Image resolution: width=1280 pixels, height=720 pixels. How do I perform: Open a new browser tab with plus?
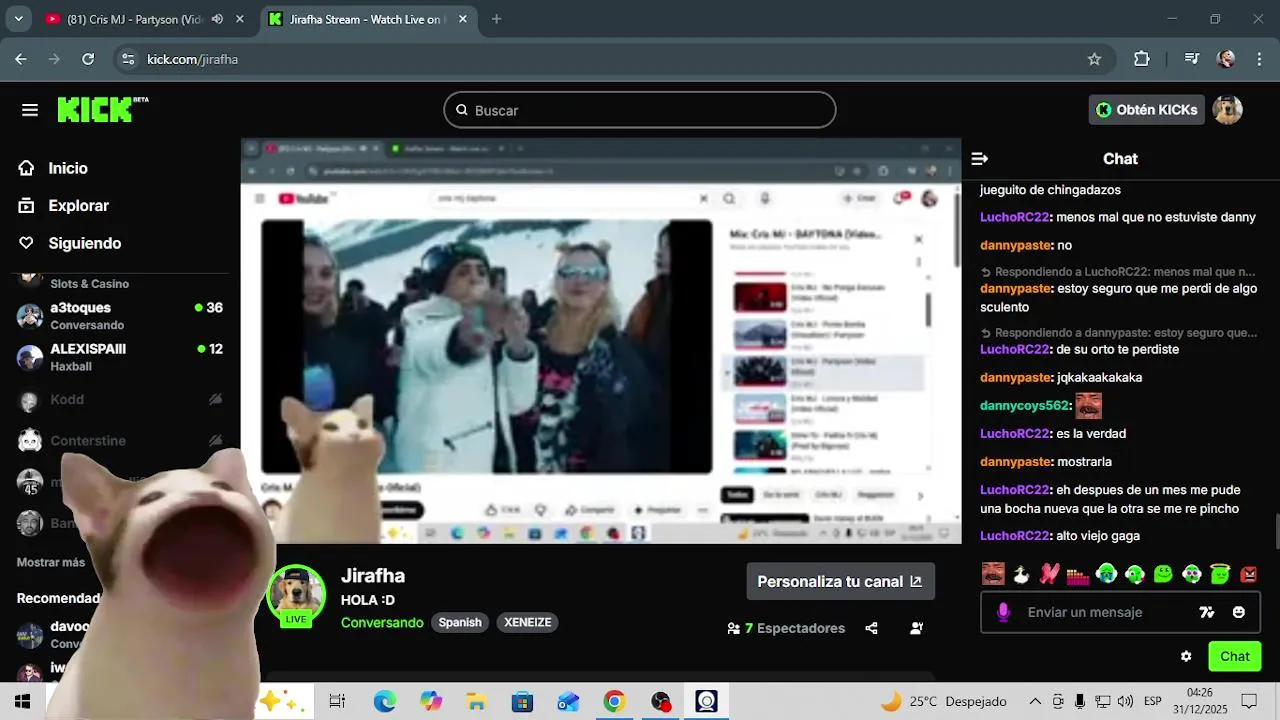click(496, 19)
